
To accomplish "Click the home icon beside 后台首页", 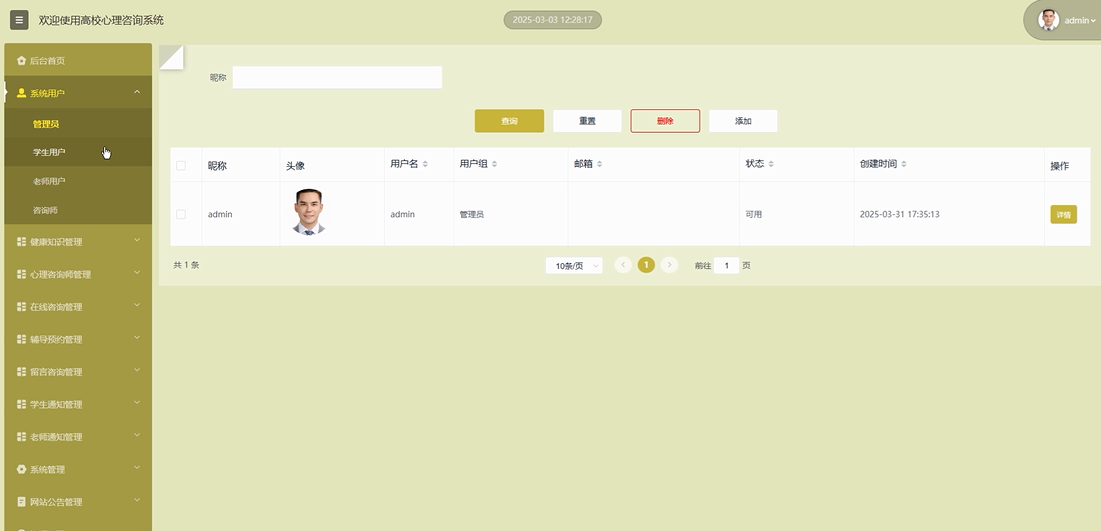I will click(x=21, y=61).
